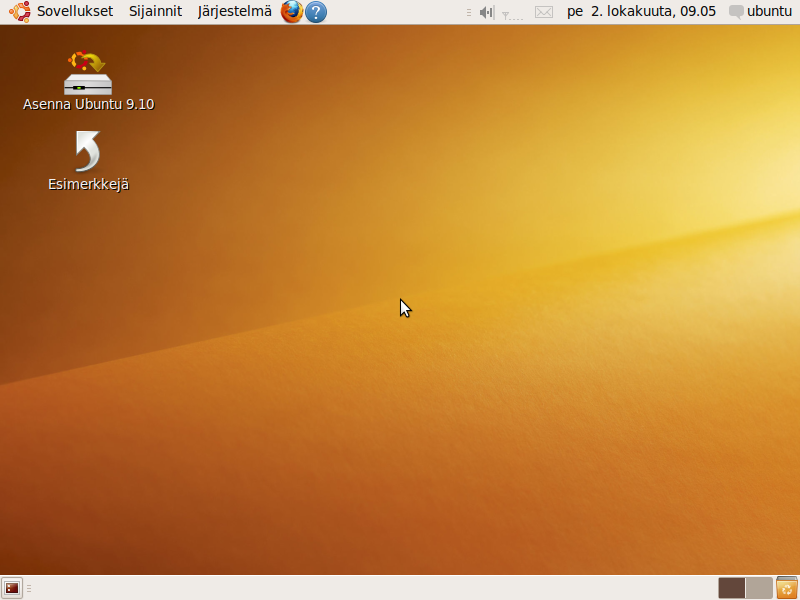Click the speech bubble status icon
The height and width of the screenshot is (600, 800).
click(x=737, y=12)
